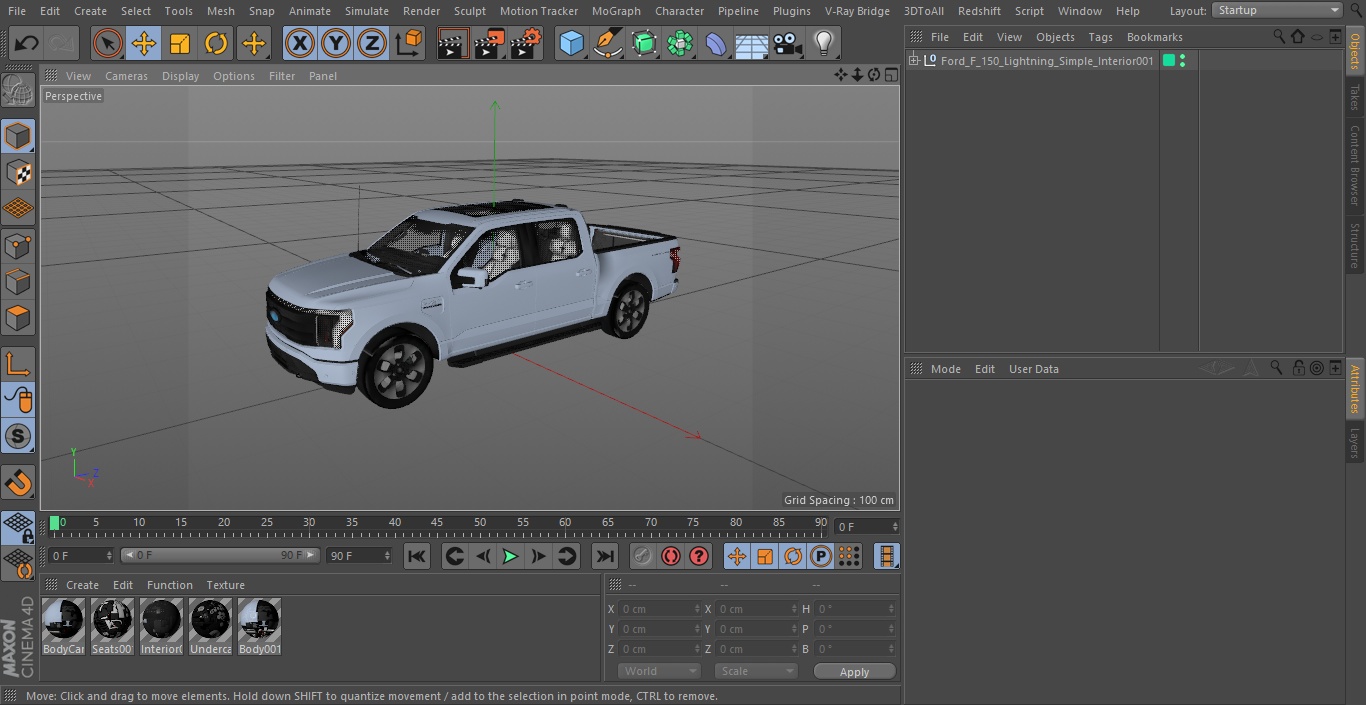This screenshot has width=1366, height=705.
Task: Add a Subdivision Surface generator
Action: [644, 43]
